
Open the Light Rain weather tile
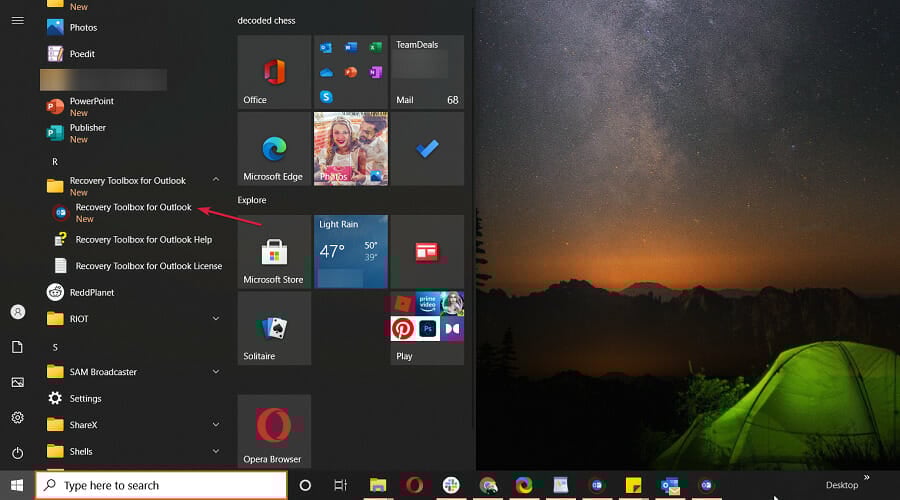pyautogui.click(x=350, y=251)
